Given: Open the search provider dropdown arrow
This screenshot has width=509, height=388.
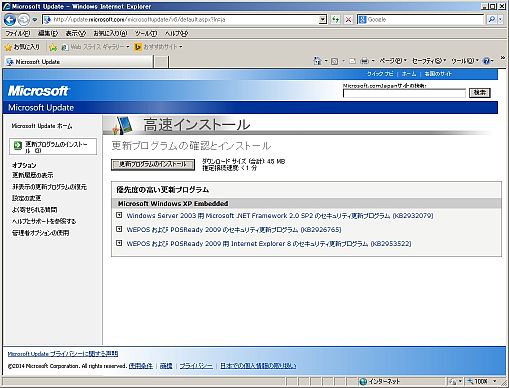Looking at the screenshot, I should [x=500, y=20].
